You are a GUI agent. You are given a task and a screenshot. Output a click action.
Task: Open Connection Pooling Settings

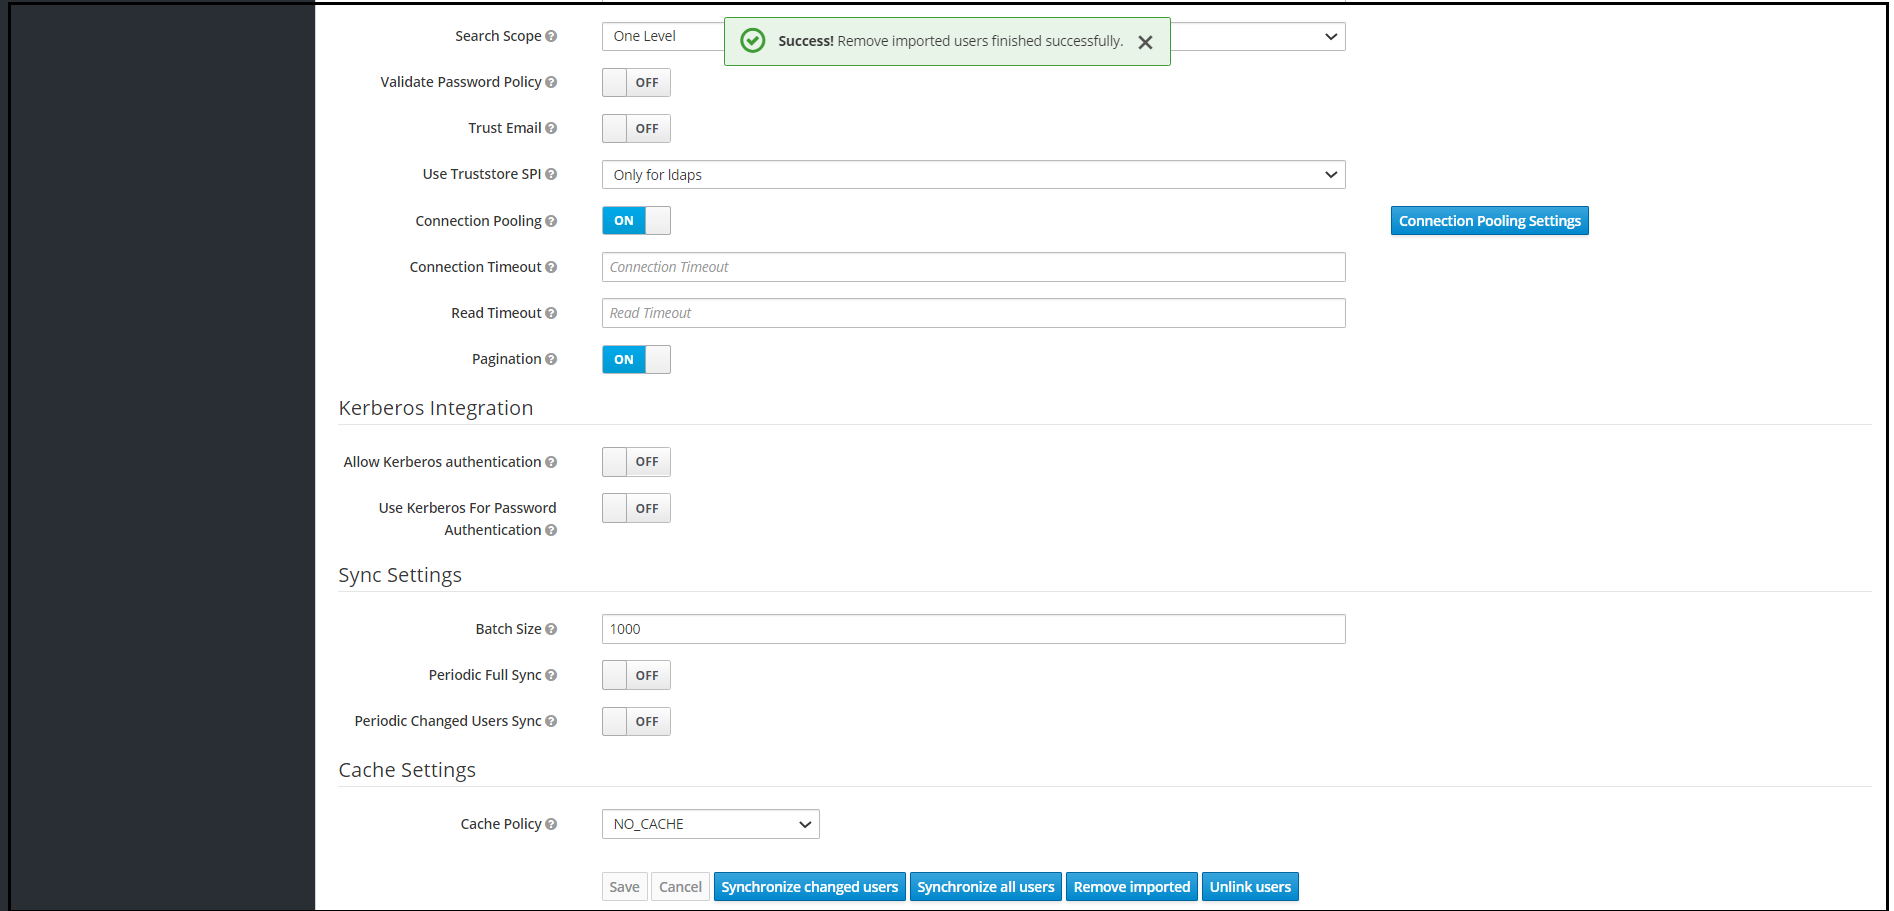[1489, 221]
